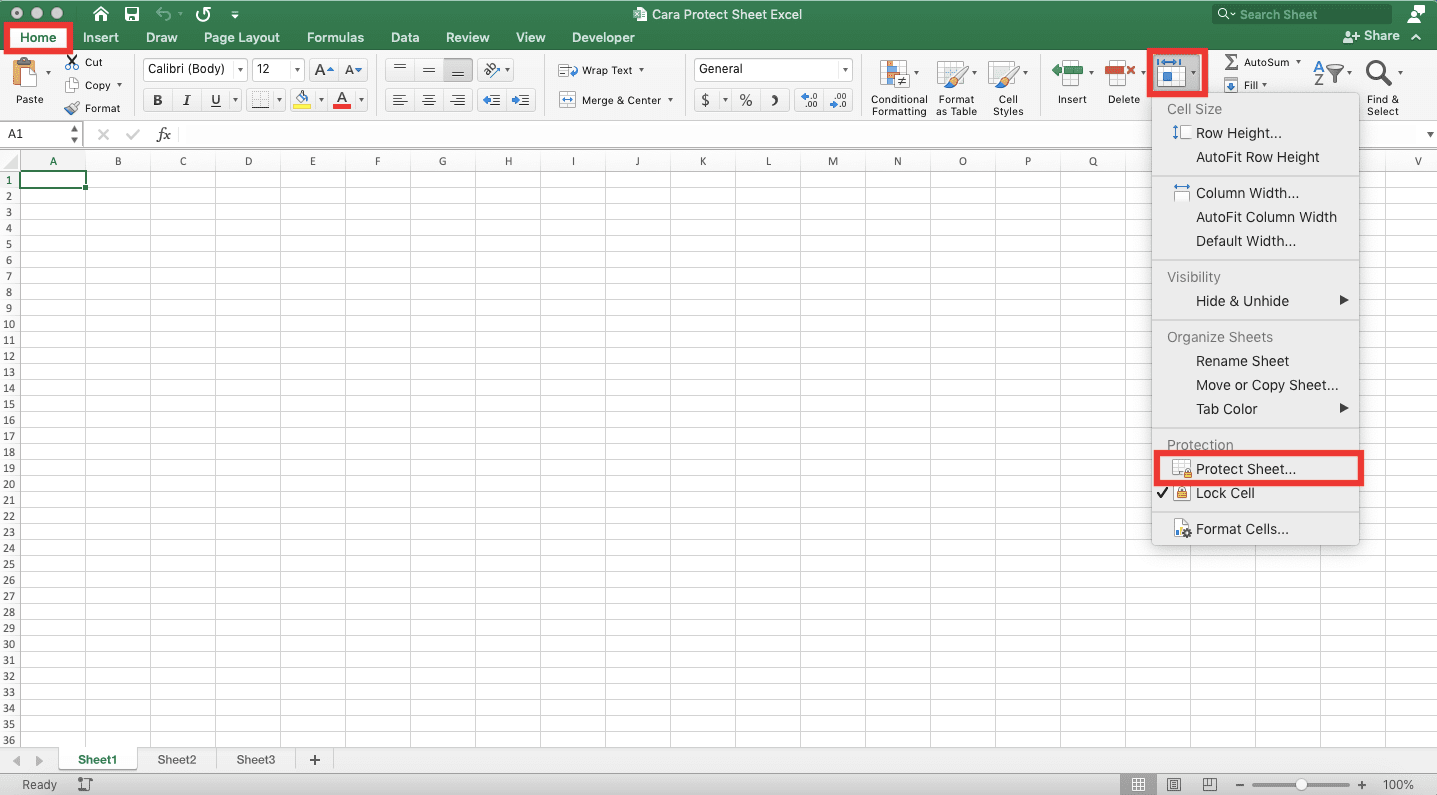
Task: Select the Format painter brush
Action: pos(72,108)
